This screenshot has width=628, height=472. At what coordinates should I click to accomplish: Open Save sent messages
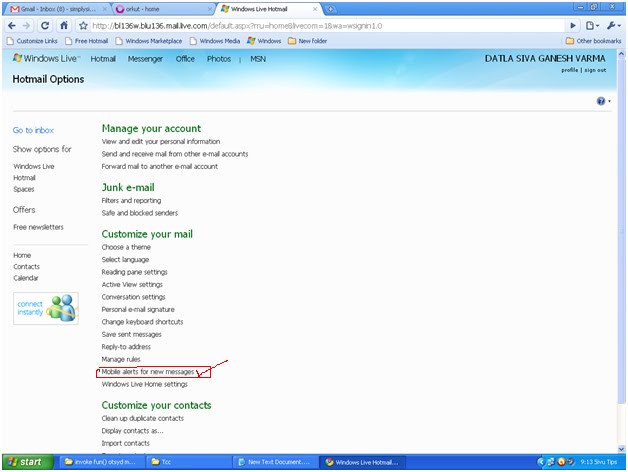pyautogui.click(x=131, y=334)
